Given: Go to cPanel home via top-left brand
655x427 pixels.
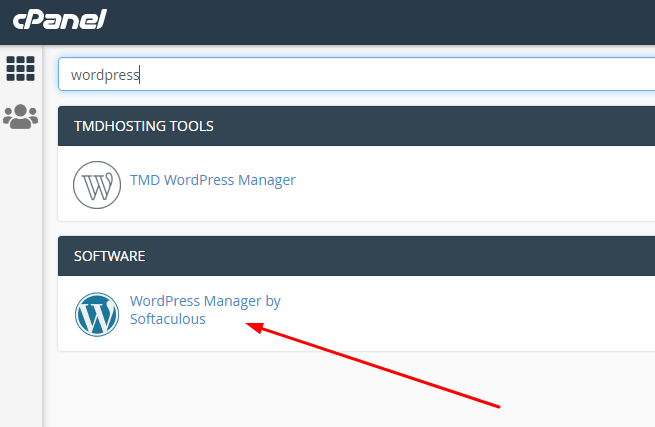Looking at the screenshot, I should (x=59, y=19).
